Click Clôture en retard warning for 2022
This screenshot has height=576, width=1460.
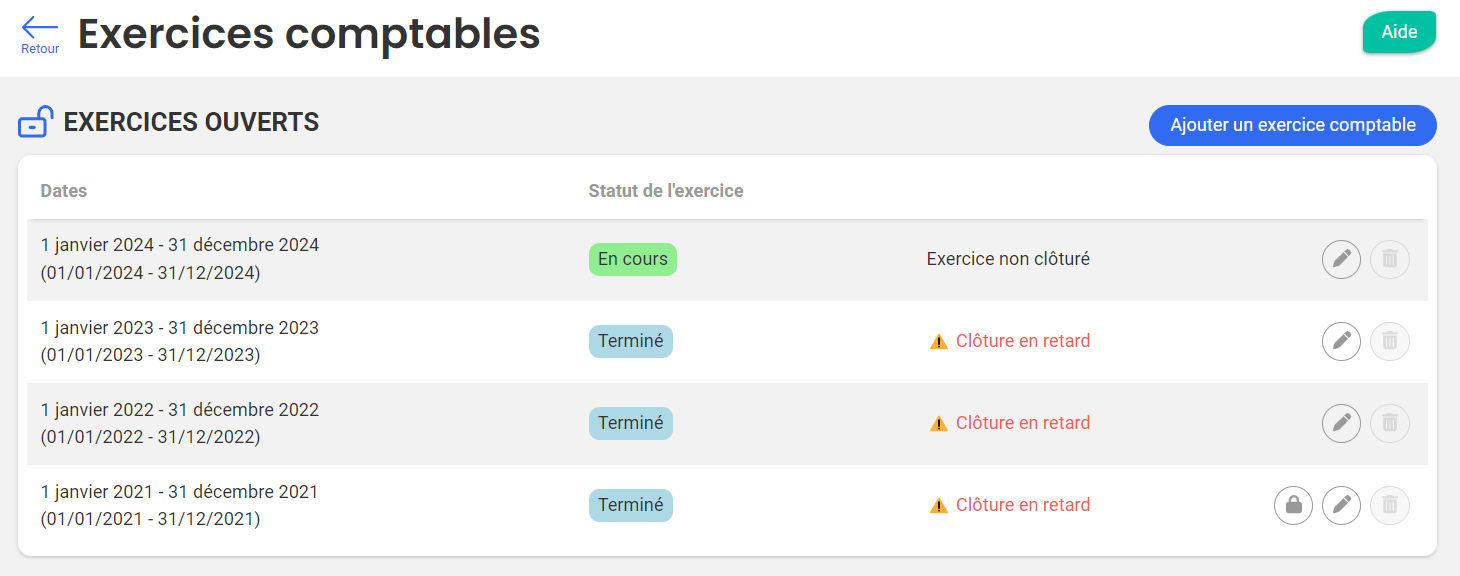[x=1022, y=423]
